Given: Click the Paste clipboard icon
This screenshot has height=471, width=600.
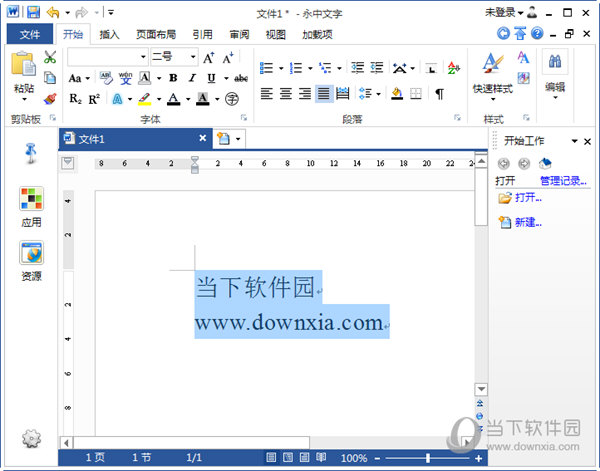Looking at the screenshot, I should click(23, 64).
